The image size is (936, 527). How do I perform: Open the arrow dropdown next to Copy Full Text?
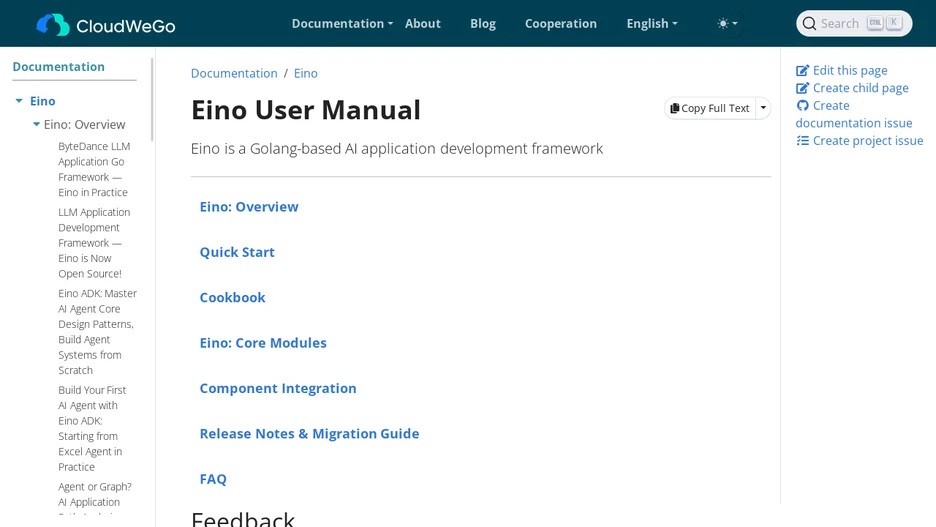point(763,108)
